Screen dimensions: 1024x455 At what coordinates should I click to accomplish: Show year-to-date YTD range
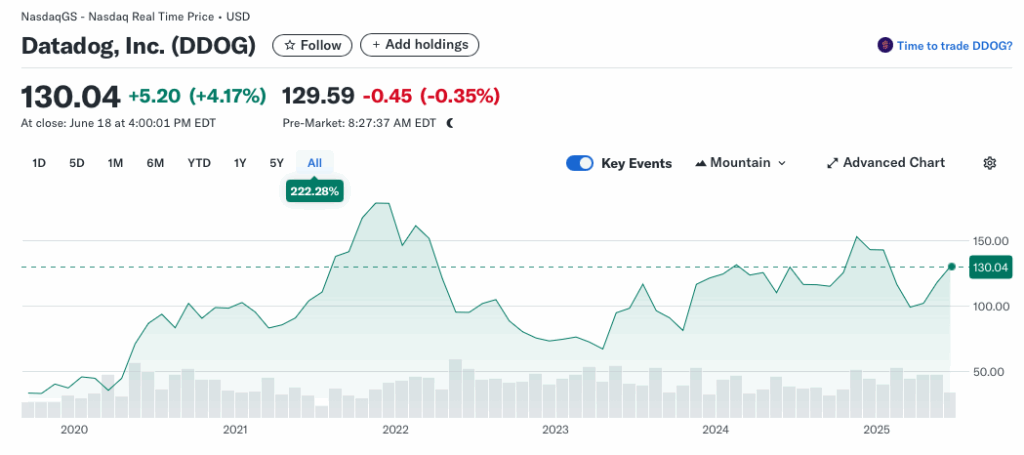pyautogui.click(x=199, y=163)
